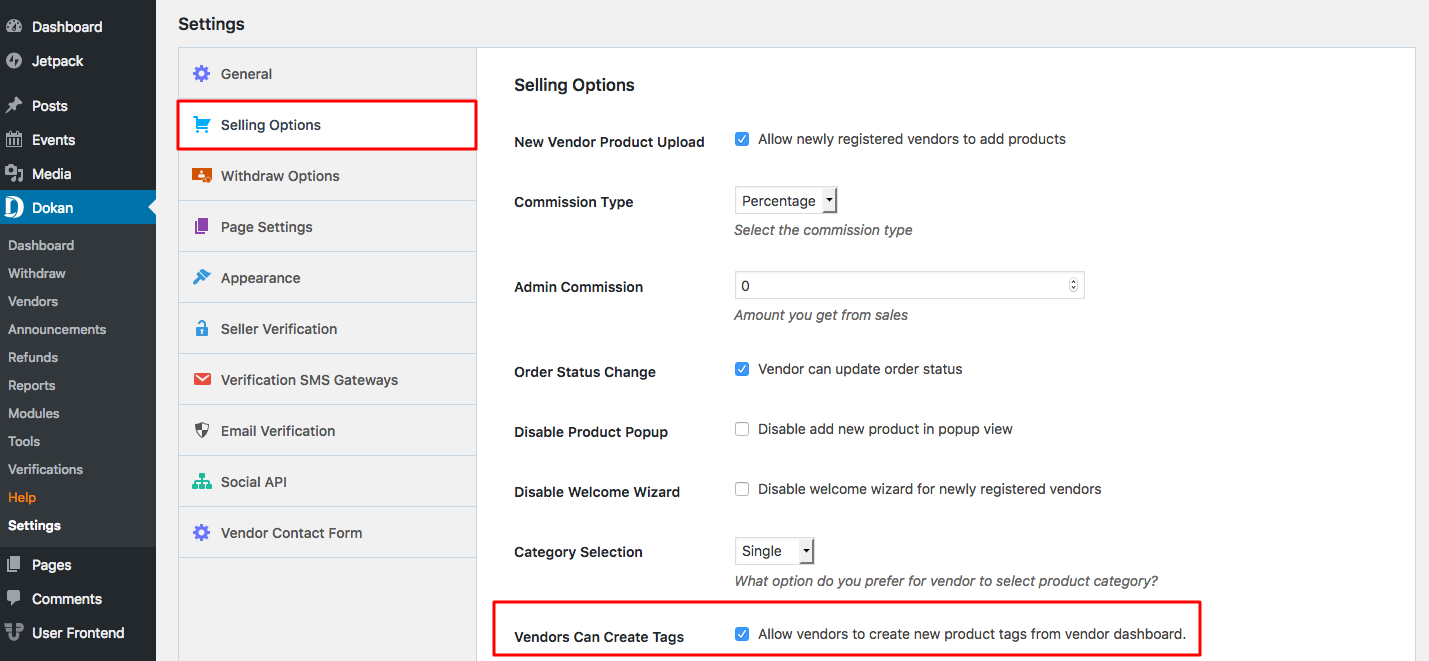The width and height of the screenshot is (1429, 661).
Task: Select the Selling Options tab
Action: click(328, 125)
